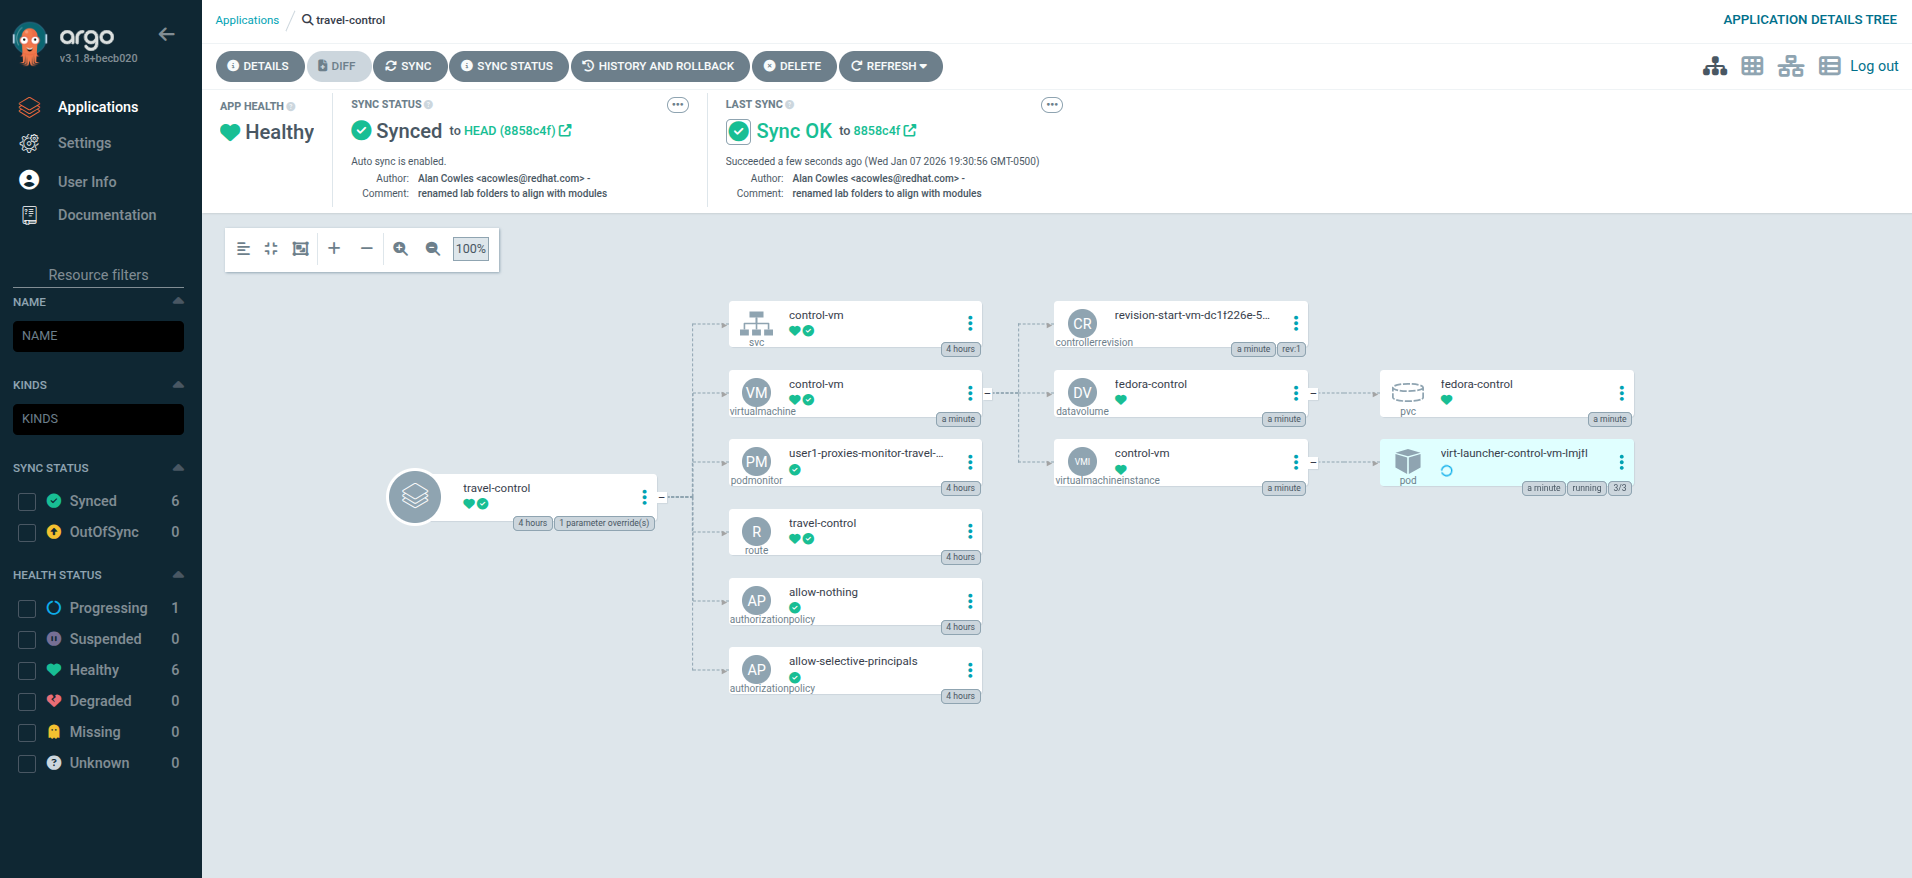Open the Details panel
This screenshot has width=1912, height=878.
[x=258, y=66]
